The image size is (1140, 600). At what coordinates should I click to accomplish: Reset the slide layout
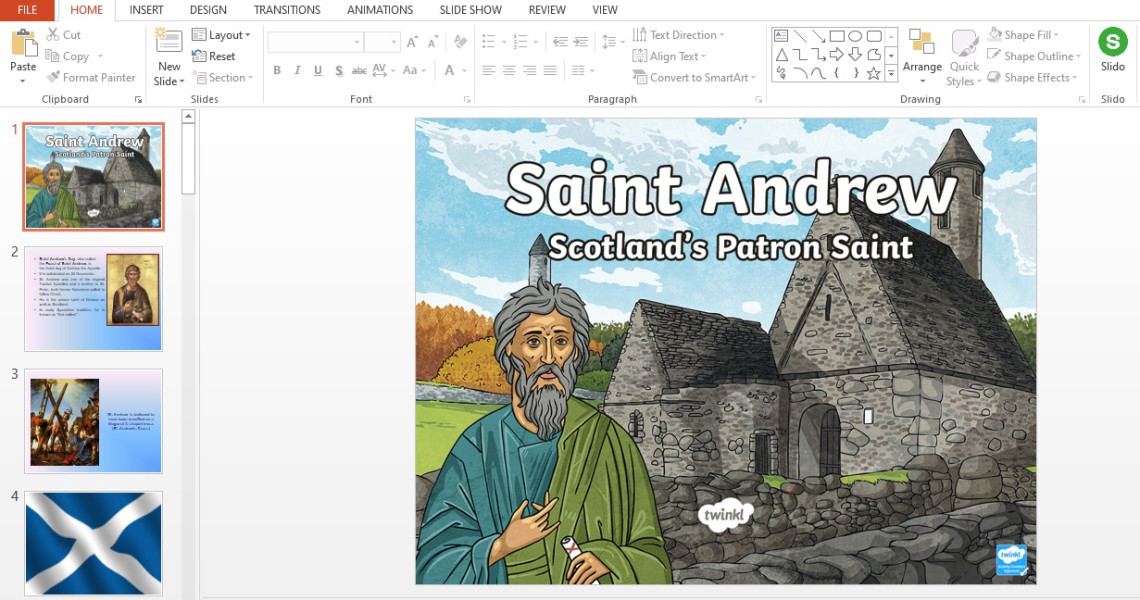pyautogui.click(x=214, y=56)
